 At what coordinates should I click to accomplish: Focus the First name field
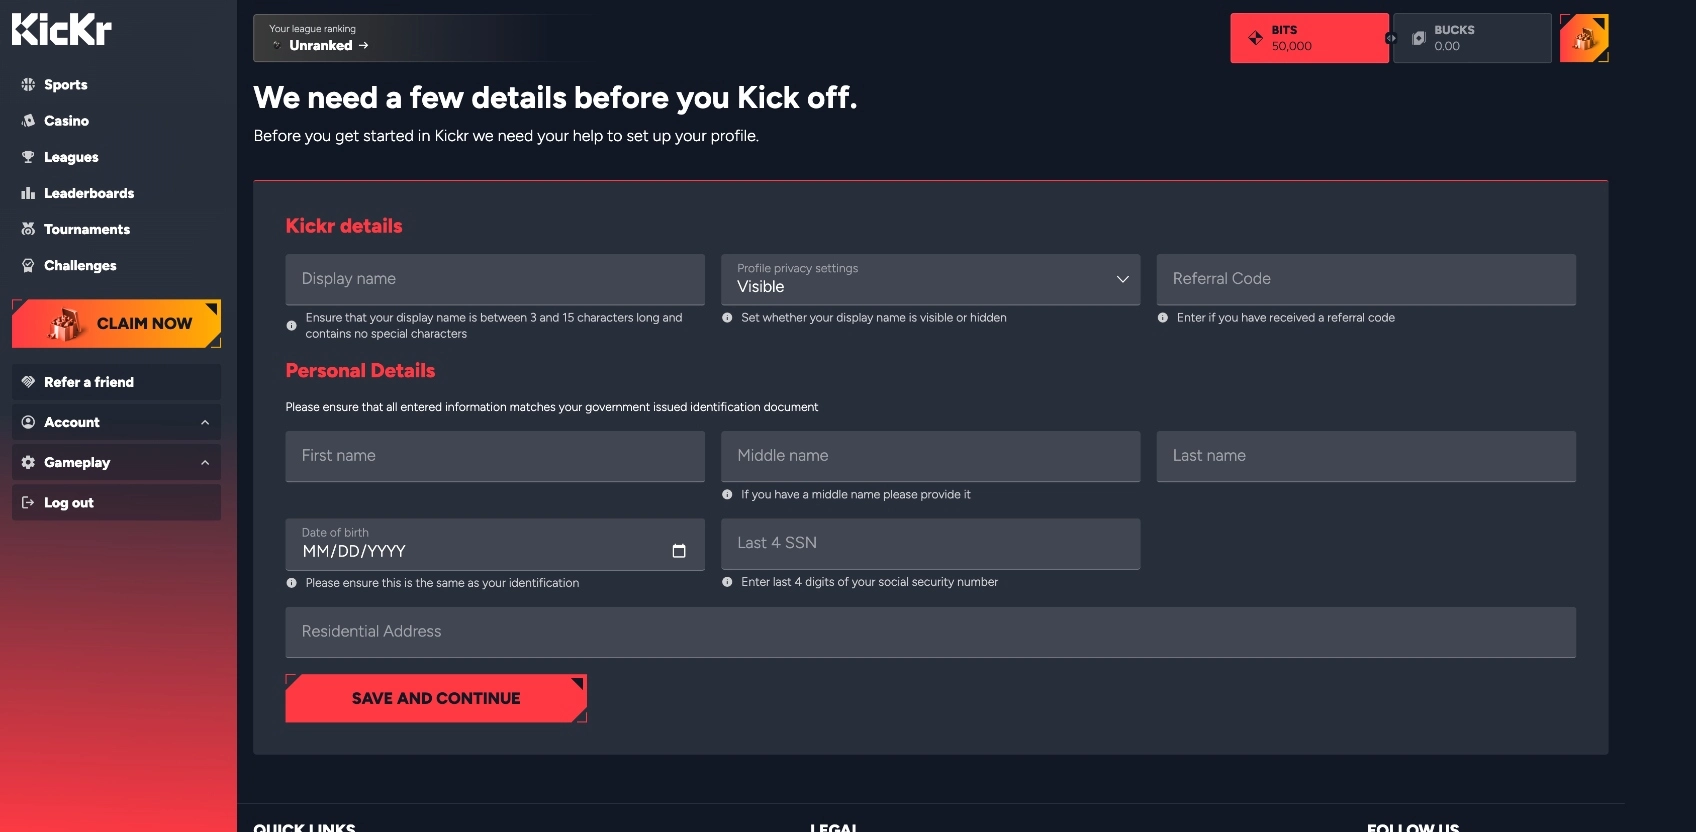pos(495,456)
